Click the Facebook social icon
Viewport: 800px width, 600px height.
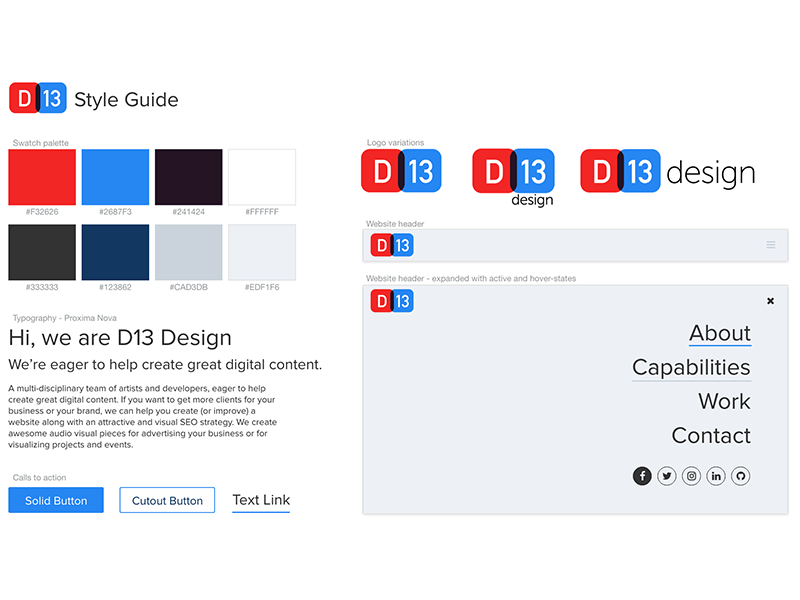pyautogui.click(x=642, y=476)
